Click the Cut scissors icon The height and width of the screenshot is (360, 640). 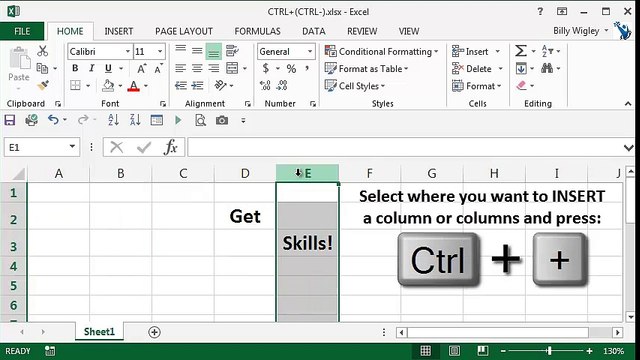tap(42, 51)
